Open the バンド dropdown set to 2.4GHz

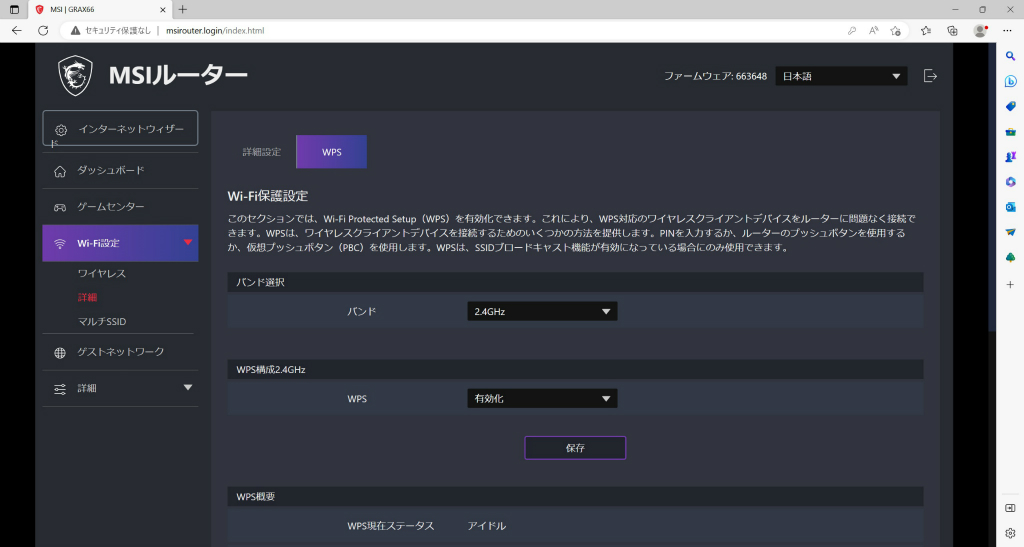[542, 311]
